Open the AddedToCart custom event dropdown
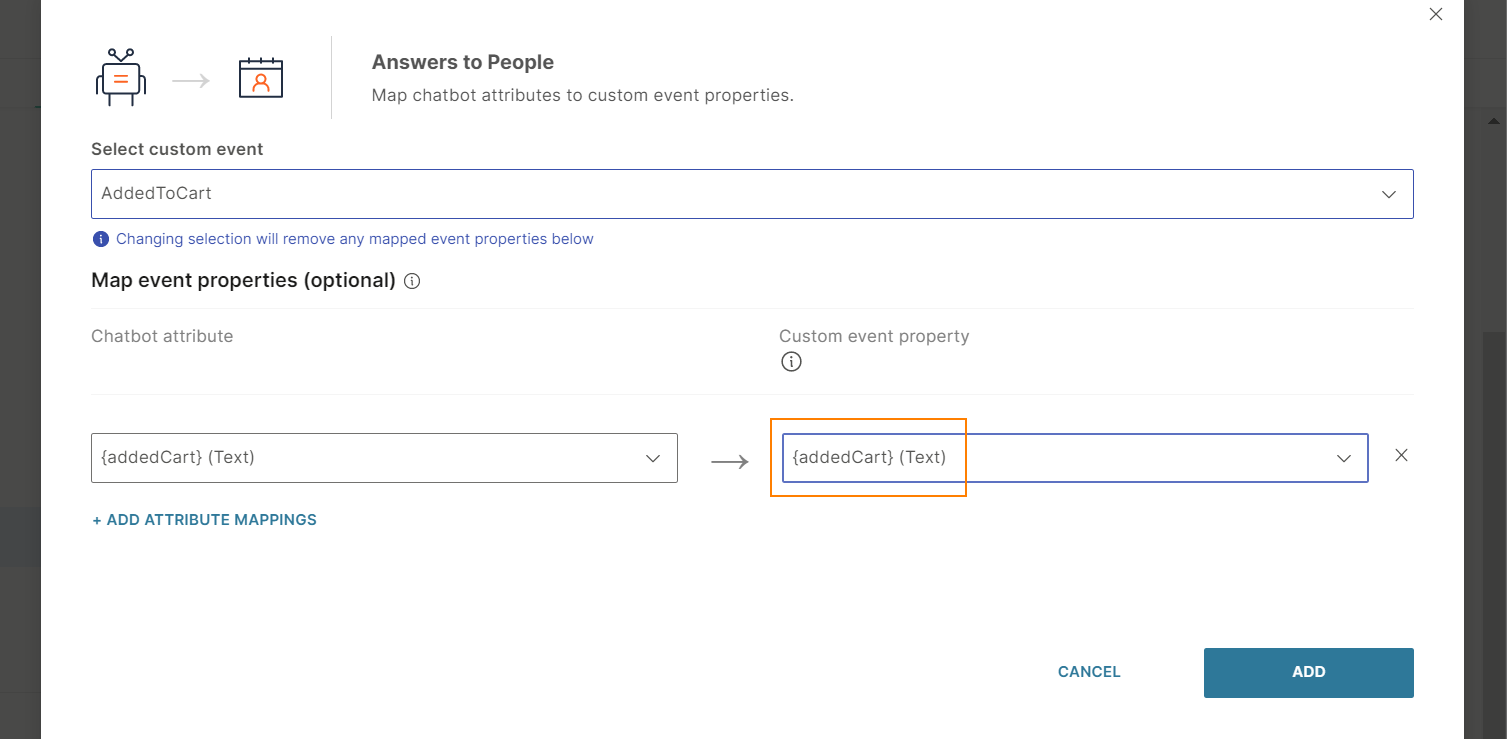The image size is (1507, 739). [x=752, y=194]
